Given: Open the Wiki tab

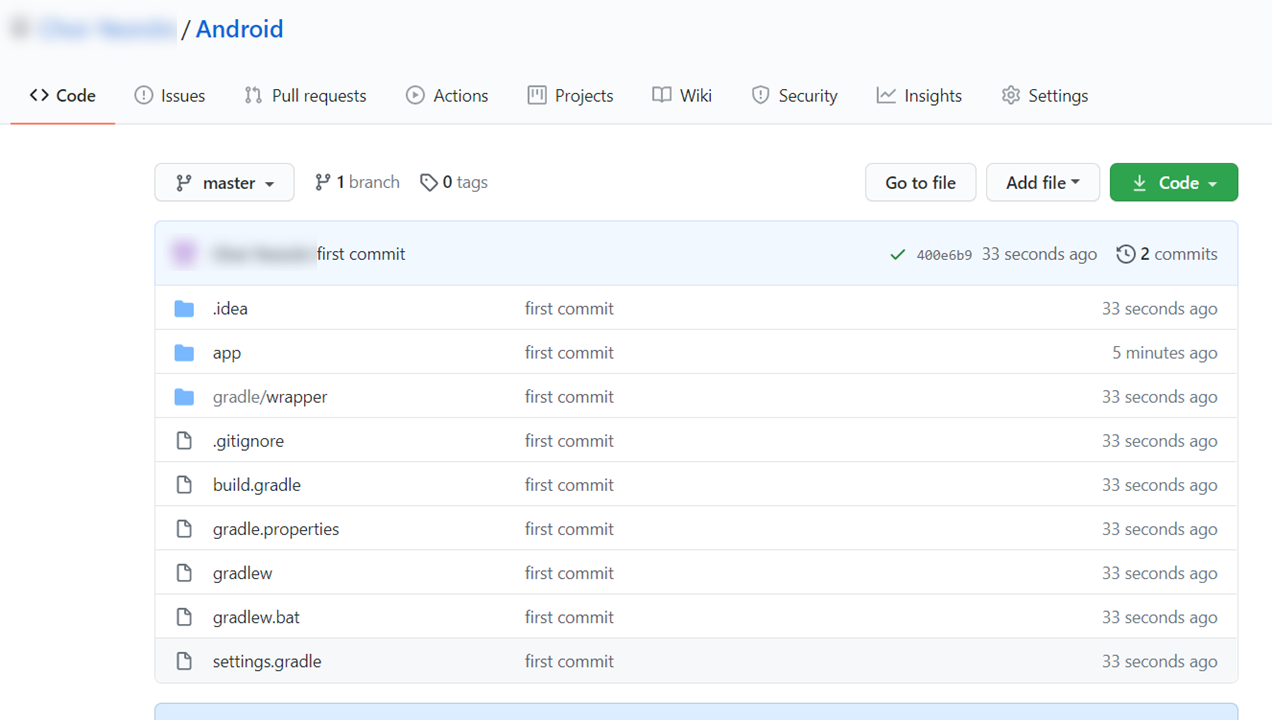Looking at the screenshot, I should 682,96.
